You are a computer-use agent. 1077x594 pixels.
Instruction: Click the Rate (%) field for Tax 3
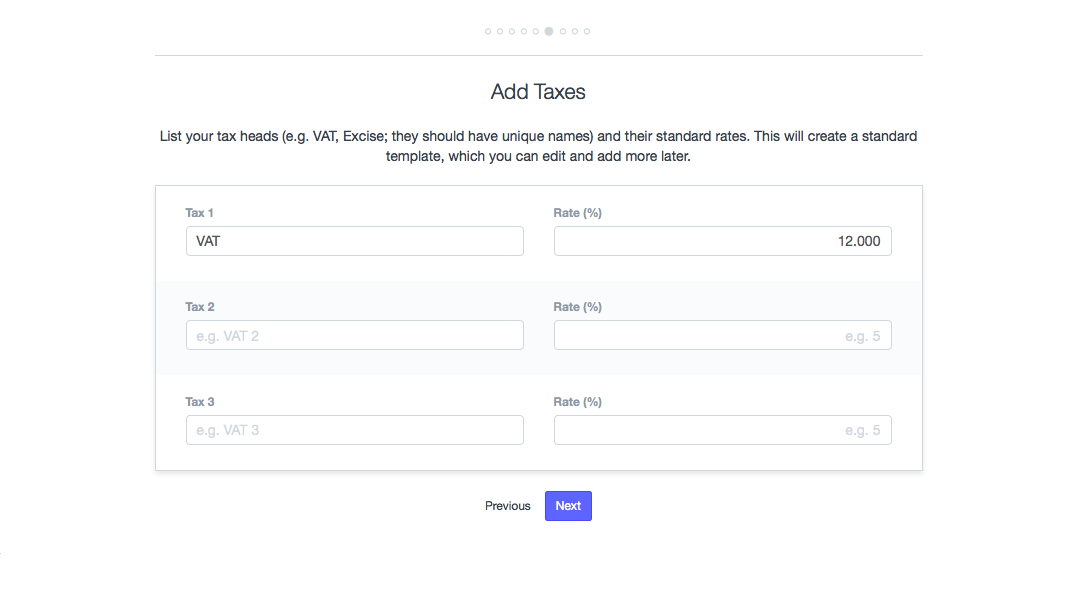tap(722, 430)
